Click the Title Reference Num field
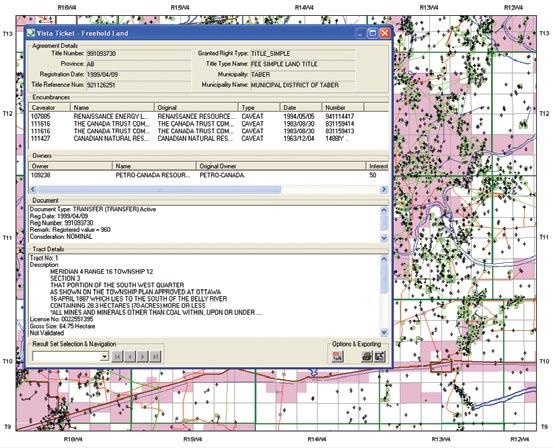This screenshot has height=448, width=553. [139, 85]
